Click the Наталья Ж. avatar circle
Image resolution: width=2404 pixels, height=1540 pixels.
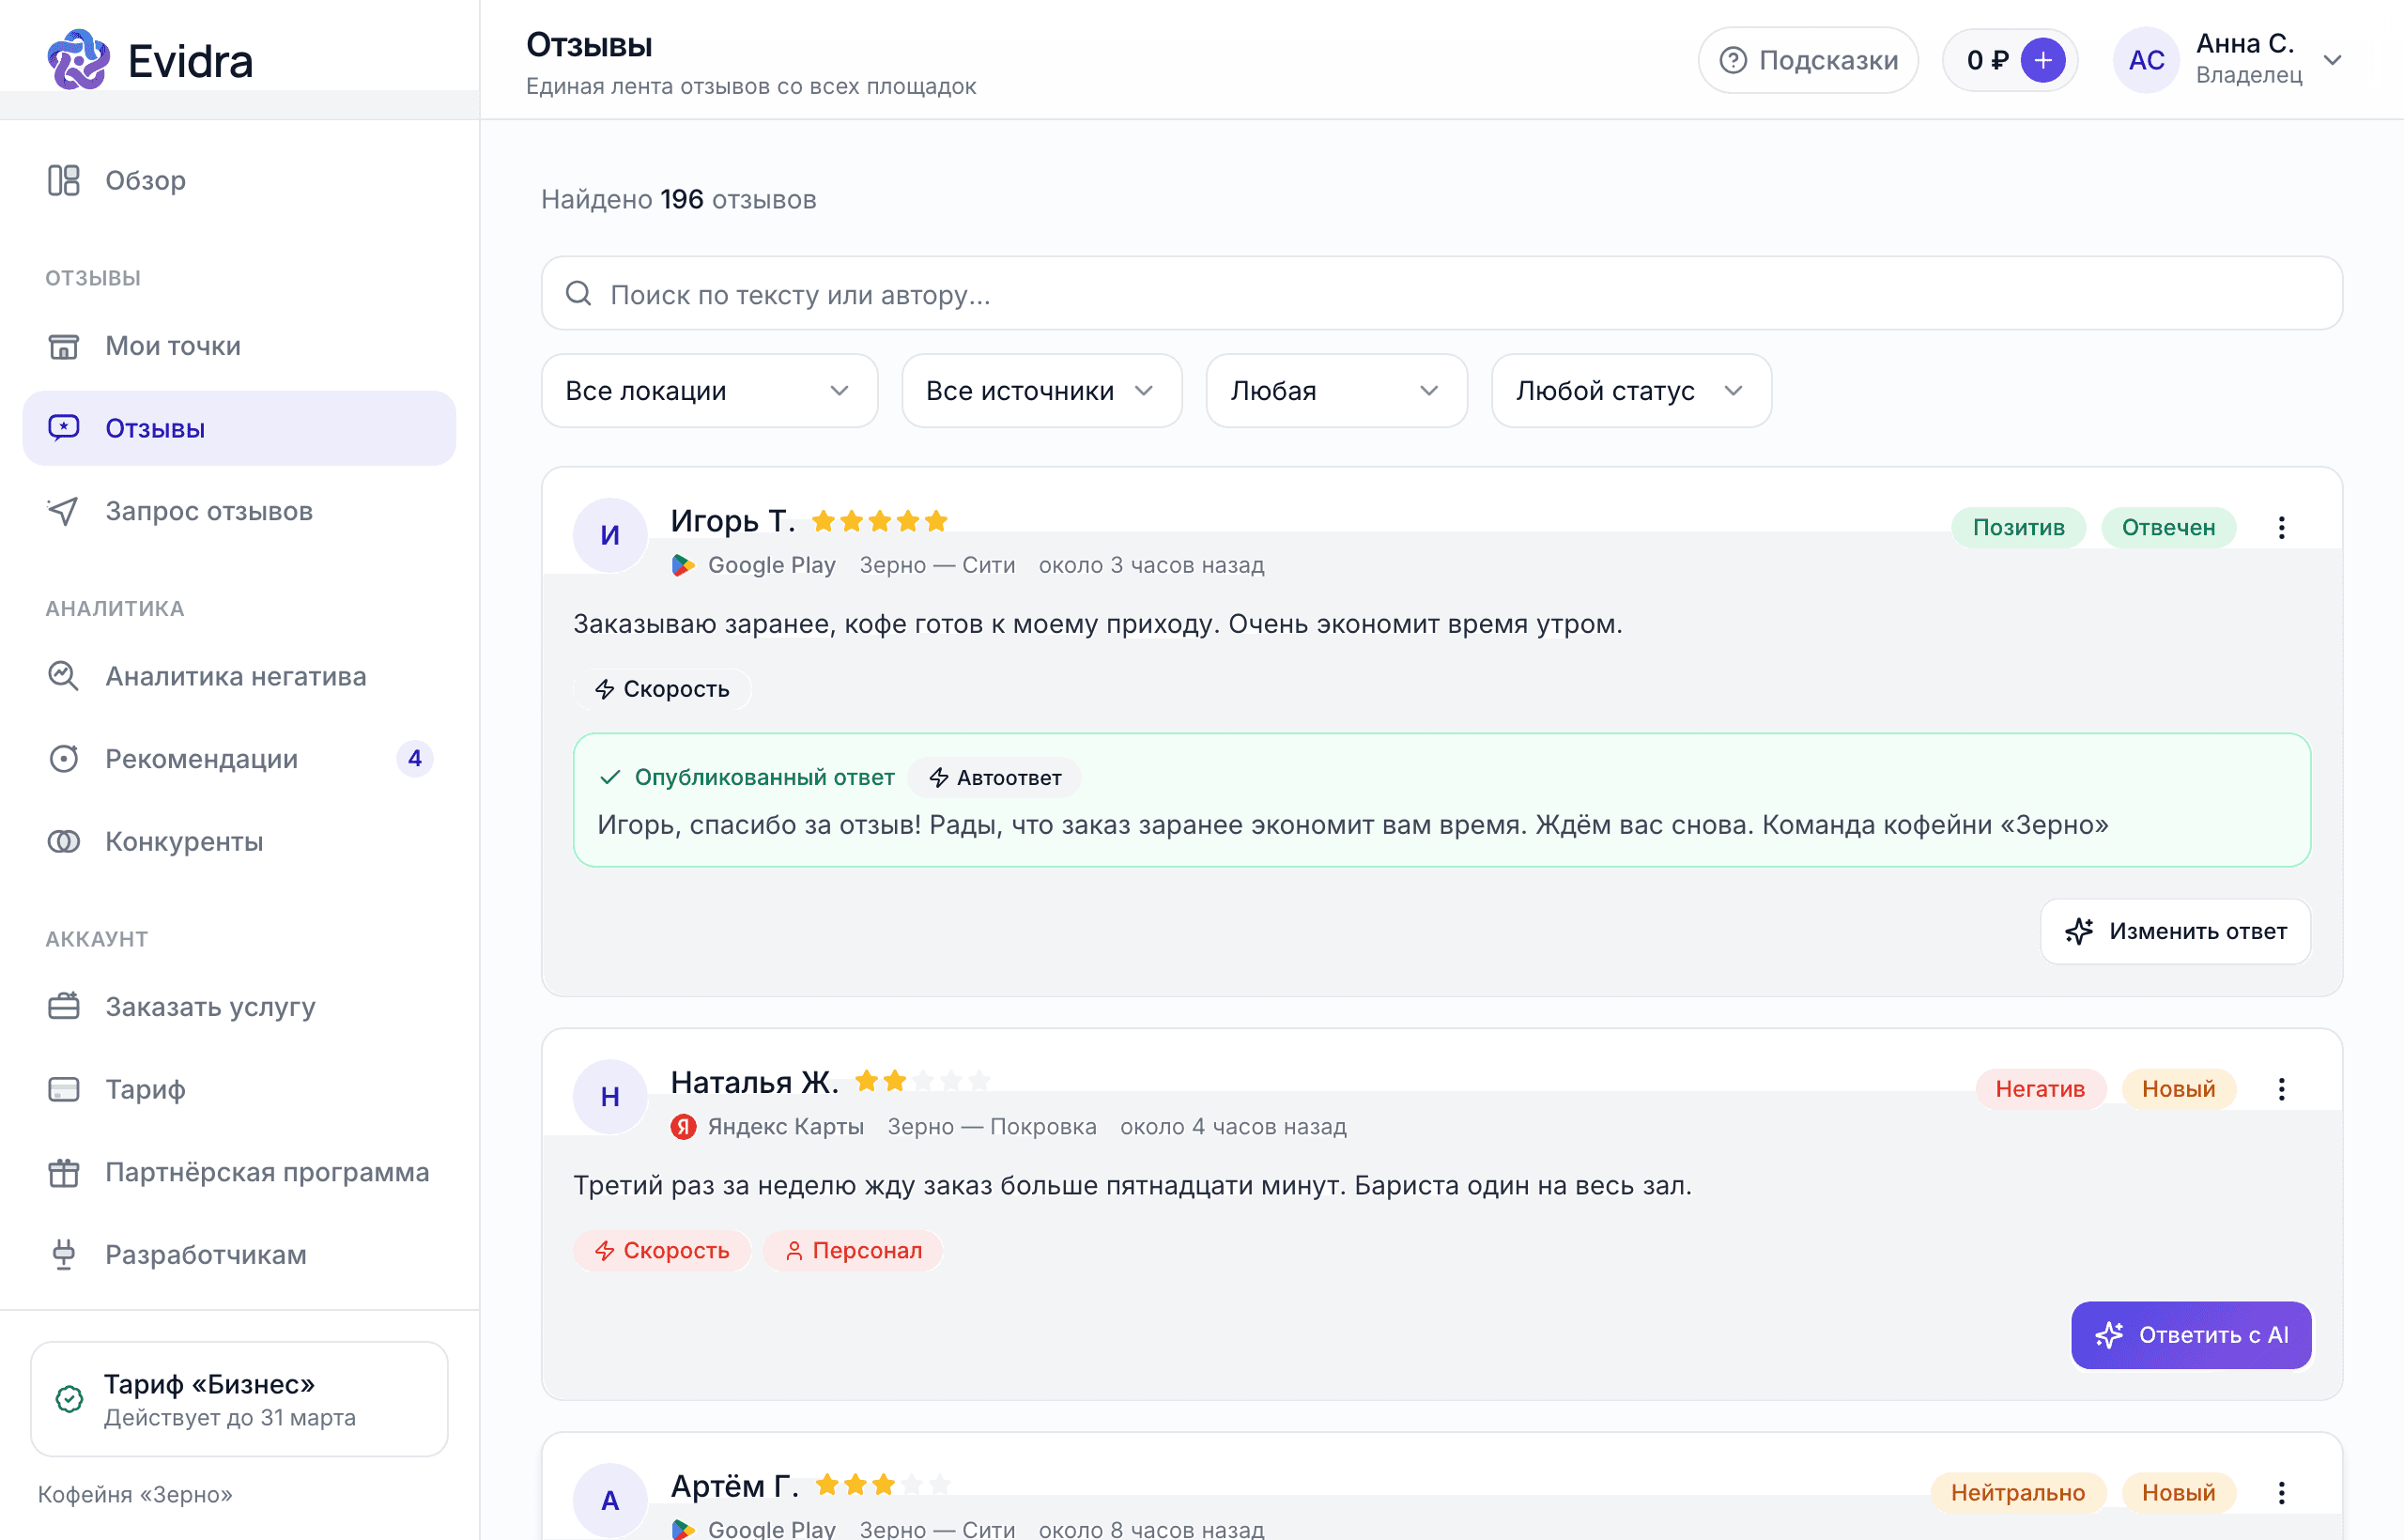click(x=610, y=1096)
